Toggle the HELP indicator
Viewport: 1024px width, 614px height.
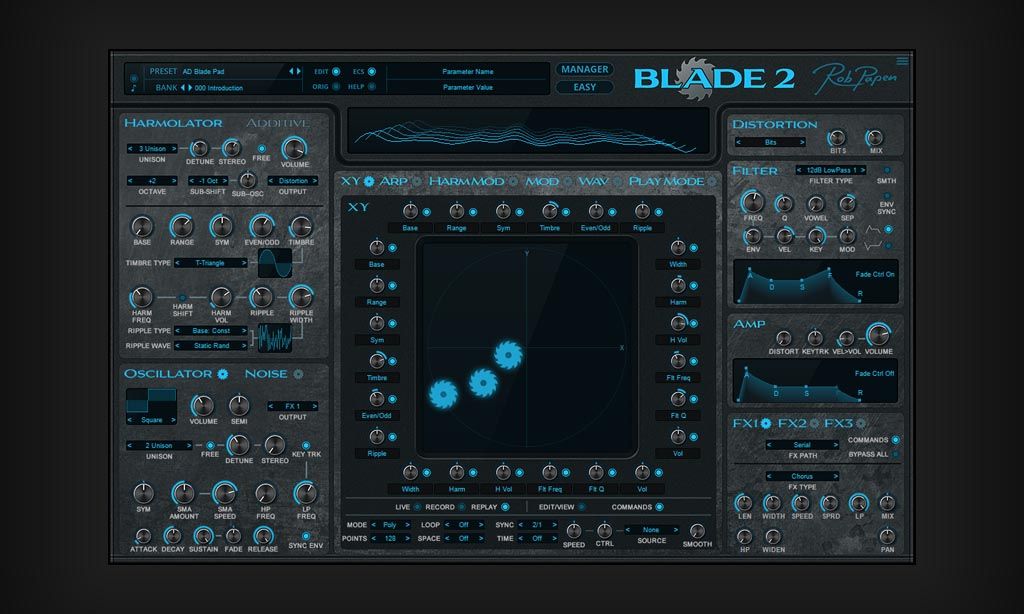(372, 86)
